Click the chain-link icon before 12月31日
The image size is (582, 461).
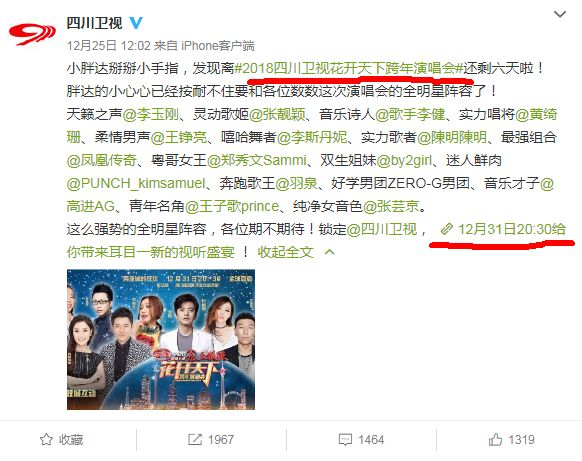pos(447,229)
